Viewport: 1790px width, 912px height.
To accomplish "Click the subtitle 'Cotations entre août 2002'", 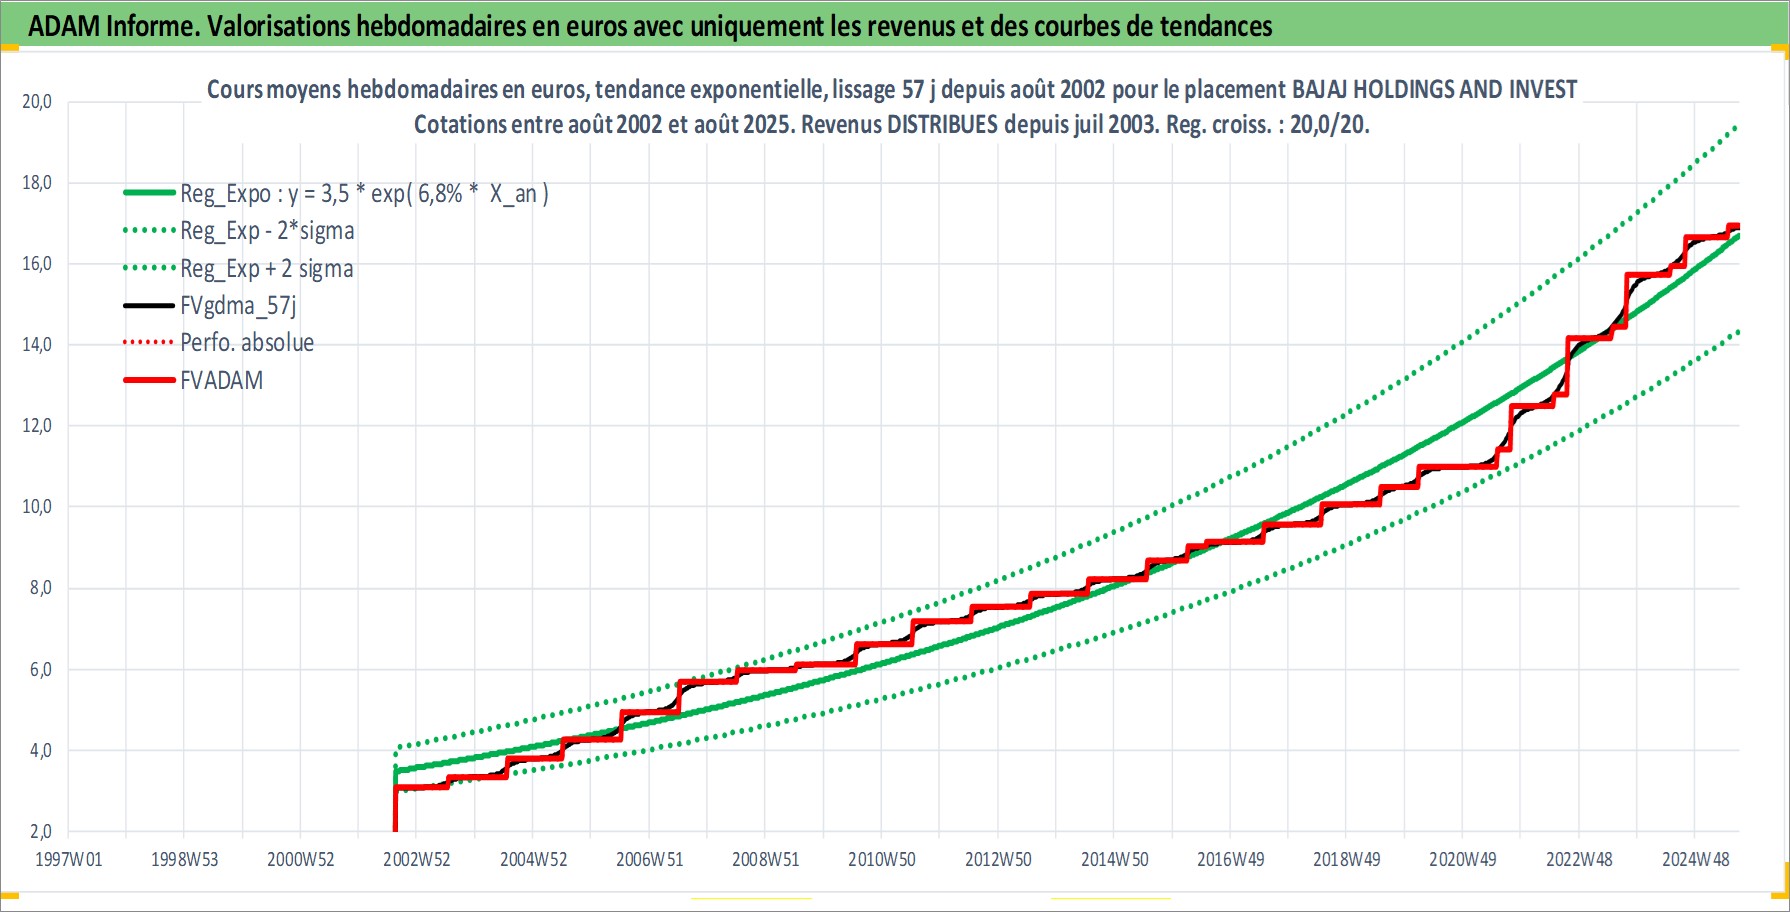I will tap(892, 125).
